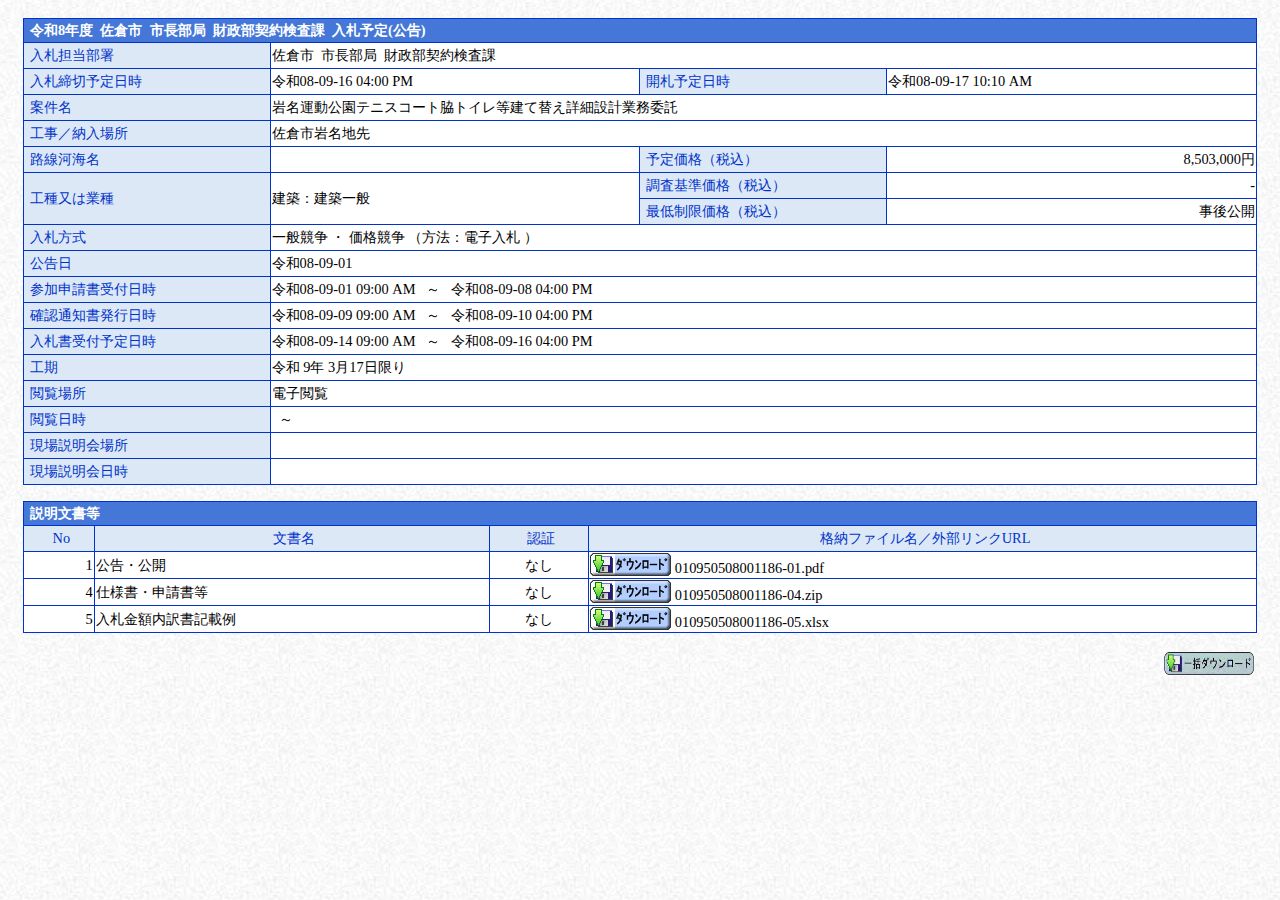Click the 開札予定日時 label
Viewport: 1280px width, 900px height.
pos(763,81)
